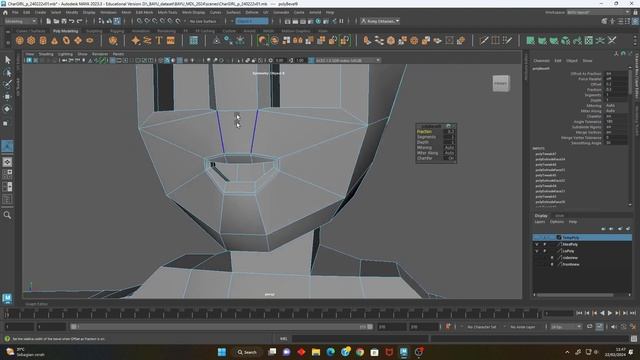The width and height of the screenshot is (640, 360).
Task: Click the time slider track
Action: [x=273, y=314]
